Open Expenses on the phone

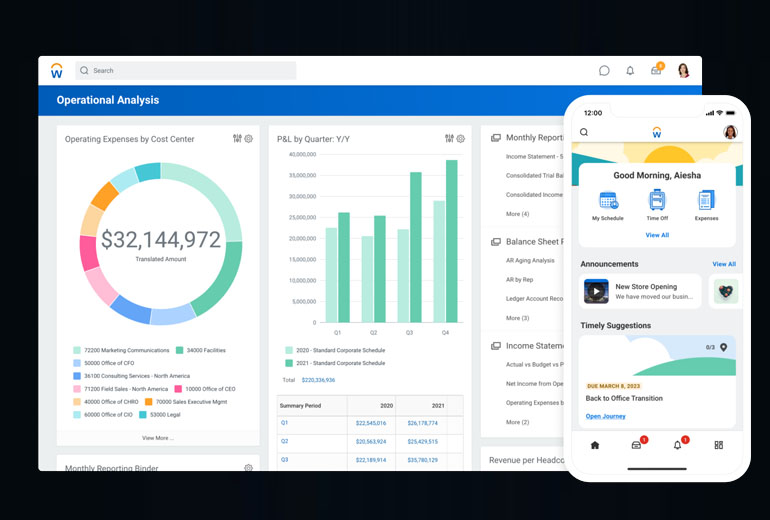click(706, 206)
